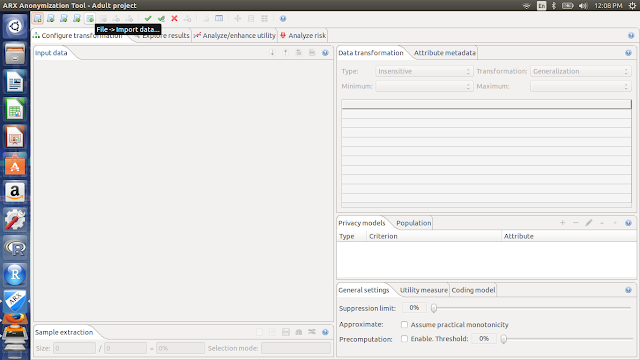
Task: Open the attribute Type dropdown
Action: (424, 71)
